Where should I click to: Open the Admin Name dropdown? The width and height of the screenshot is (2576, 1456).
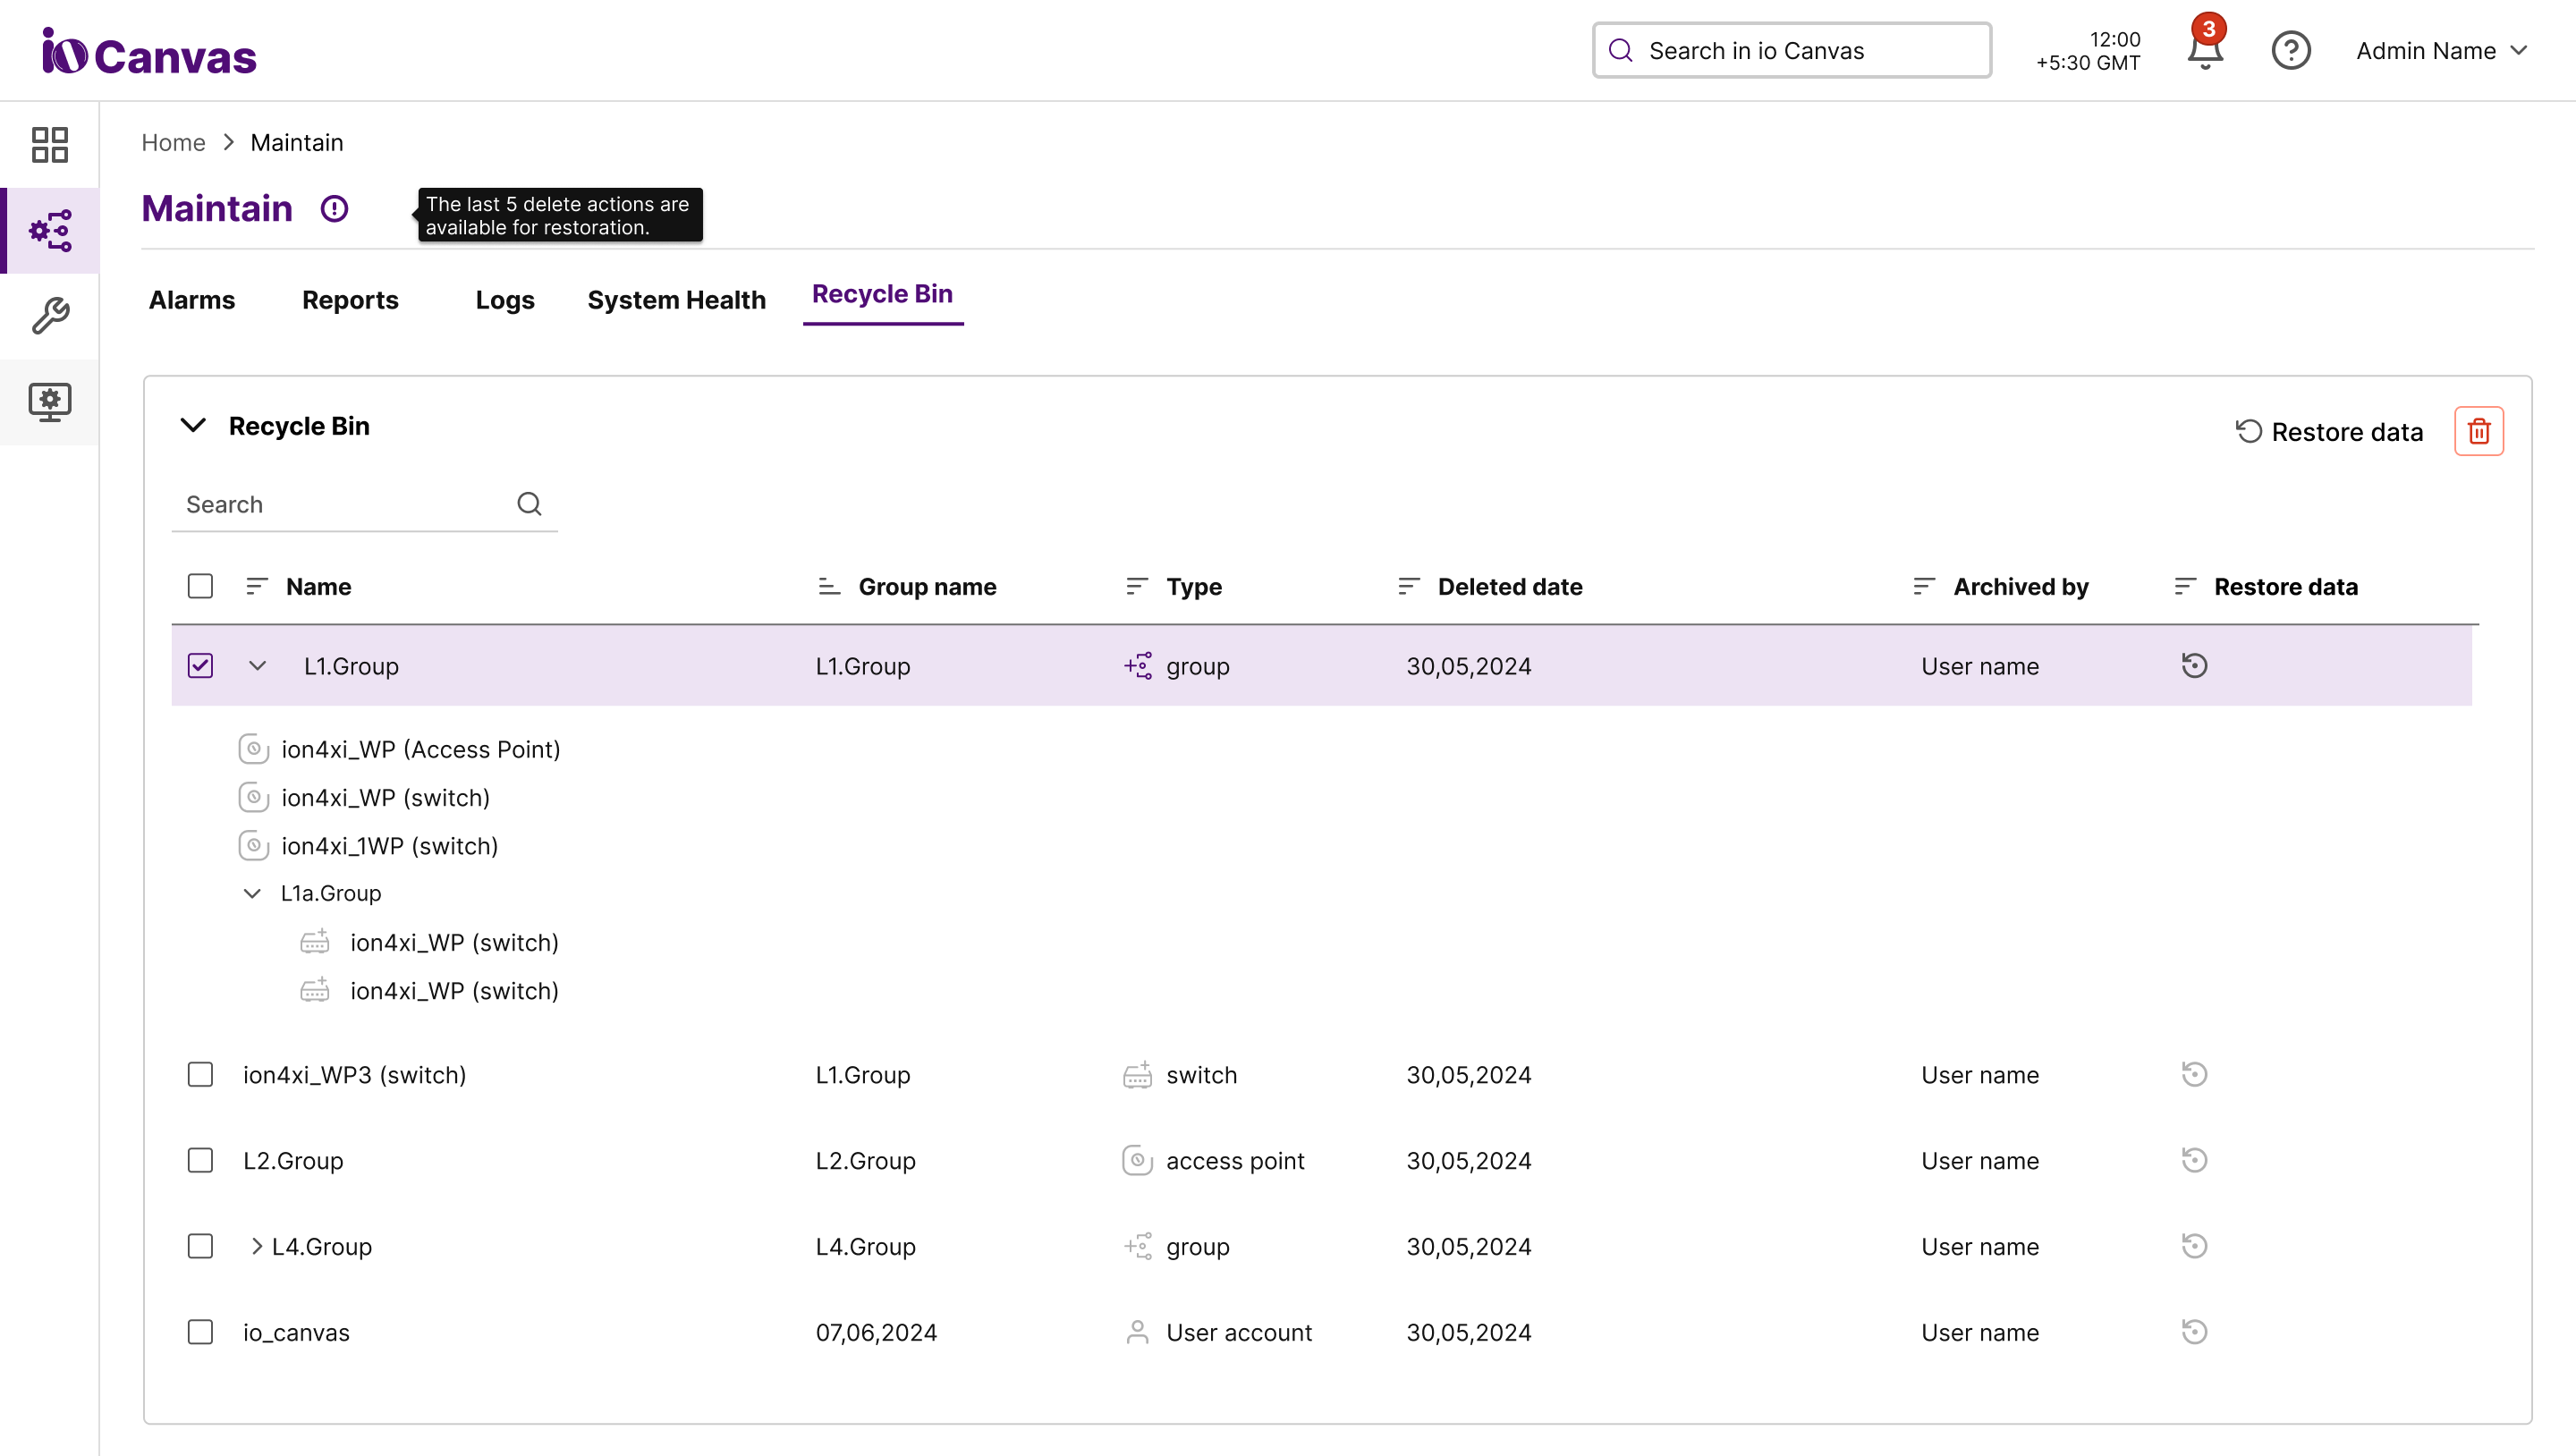2441,50
